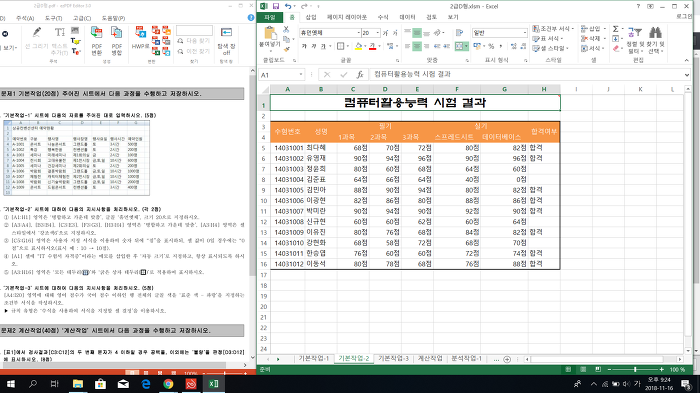Viewport: 700px width, 393px height.
Task: Open the 데이터 ribbon tab
Action: 407,17
